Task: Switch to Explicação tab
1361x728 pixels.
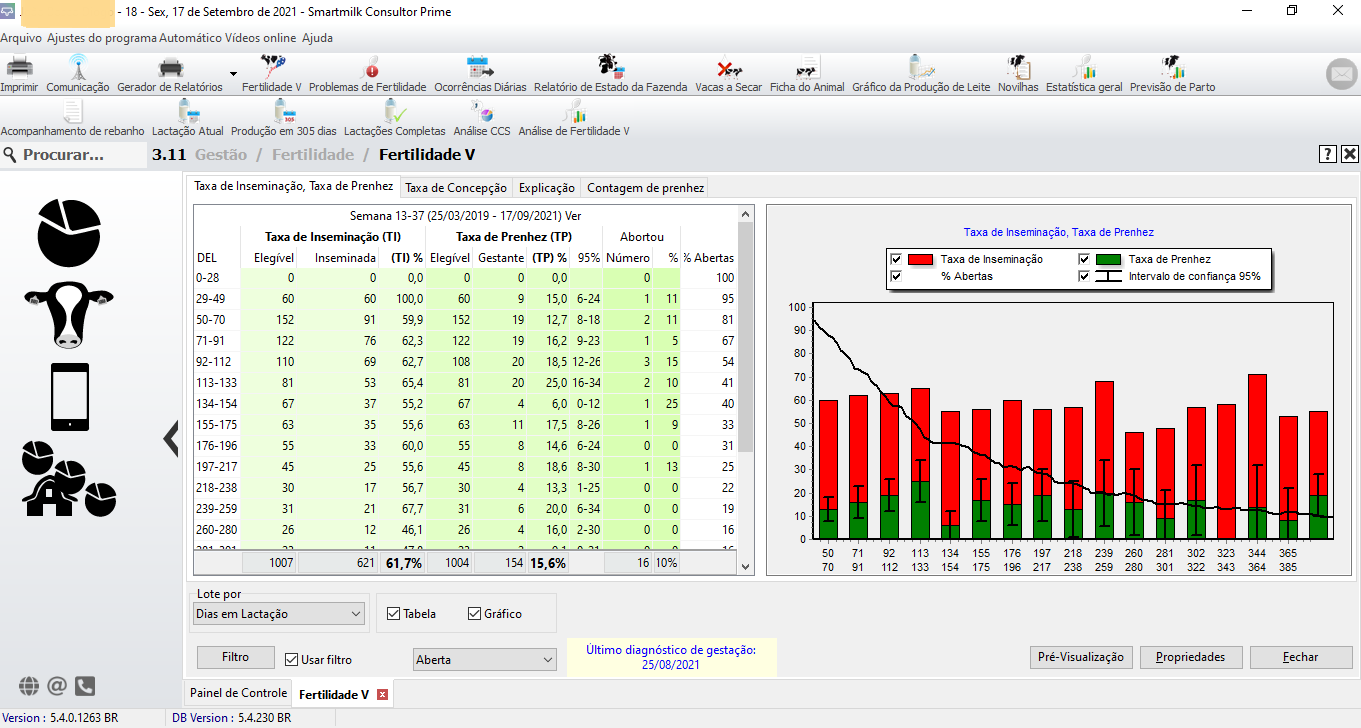Action: click(x=547, y=188)
